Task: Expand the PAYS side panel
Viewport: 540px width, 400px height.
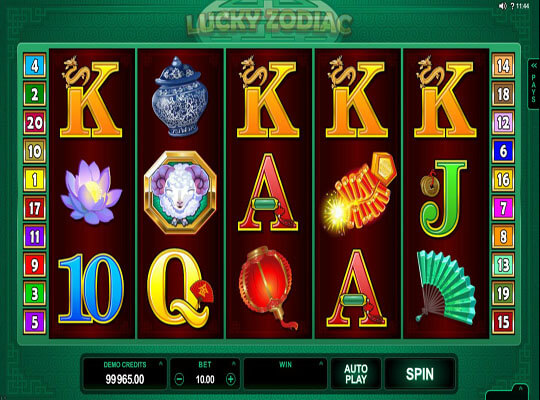Action: [x=533, y=84]
